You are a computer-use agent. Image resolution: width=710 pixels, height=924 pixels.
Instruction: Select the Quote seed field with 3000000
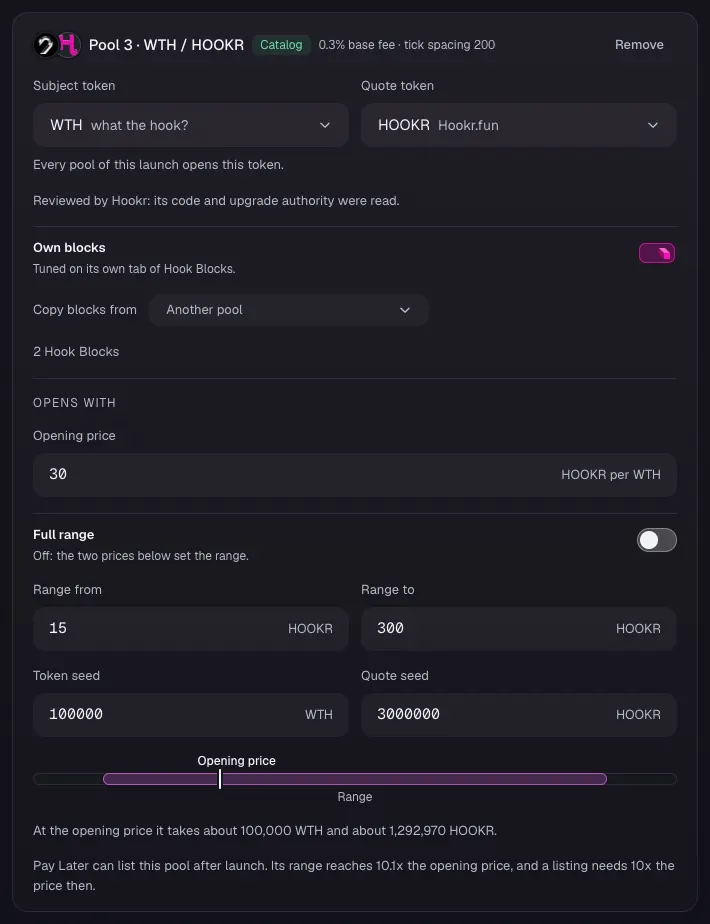[519, 714]
